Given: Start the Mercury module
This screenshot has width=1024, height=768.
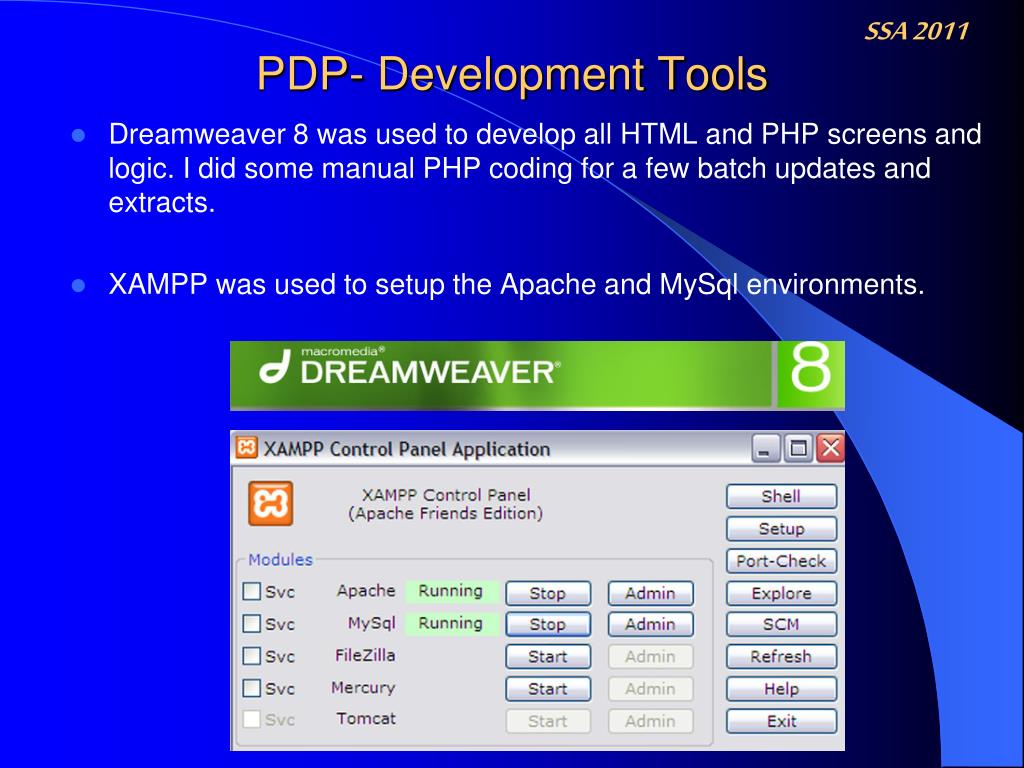Looking at the screenshot, I should point(548,689).
